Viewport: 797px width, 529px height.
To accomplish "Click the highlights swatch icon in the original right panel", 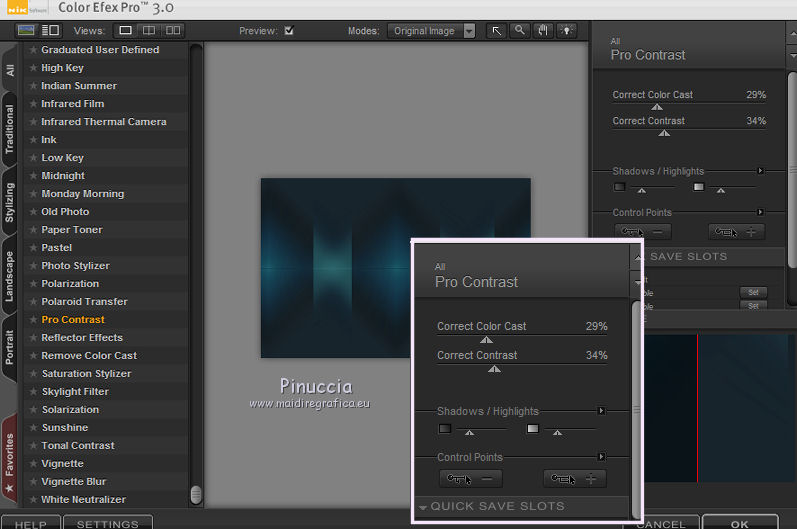I will tap(698, 186).
